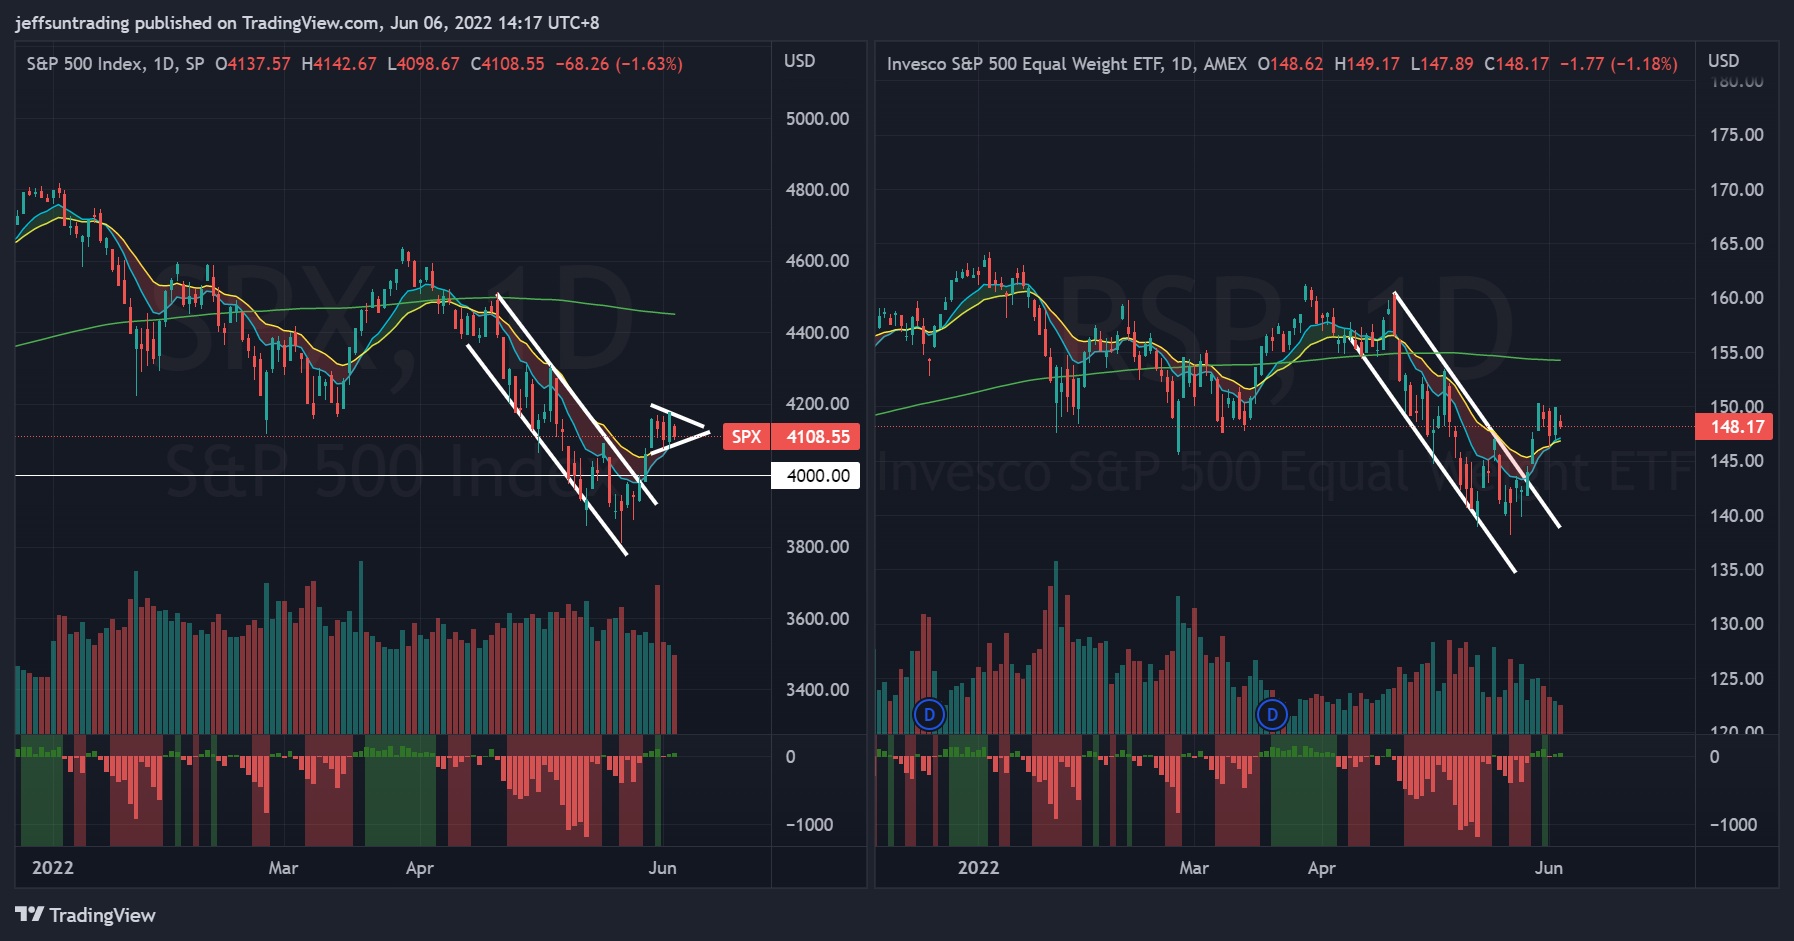Click the 3600.00 price axis label

pyautogui.click(x=817, y=619)
